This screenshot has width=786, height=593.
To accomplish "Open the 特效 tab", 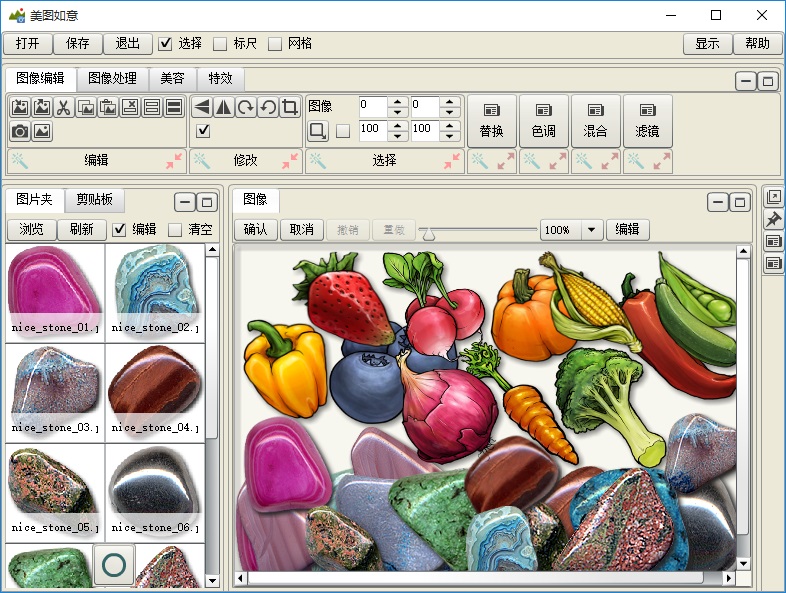I will coord(221,78).
